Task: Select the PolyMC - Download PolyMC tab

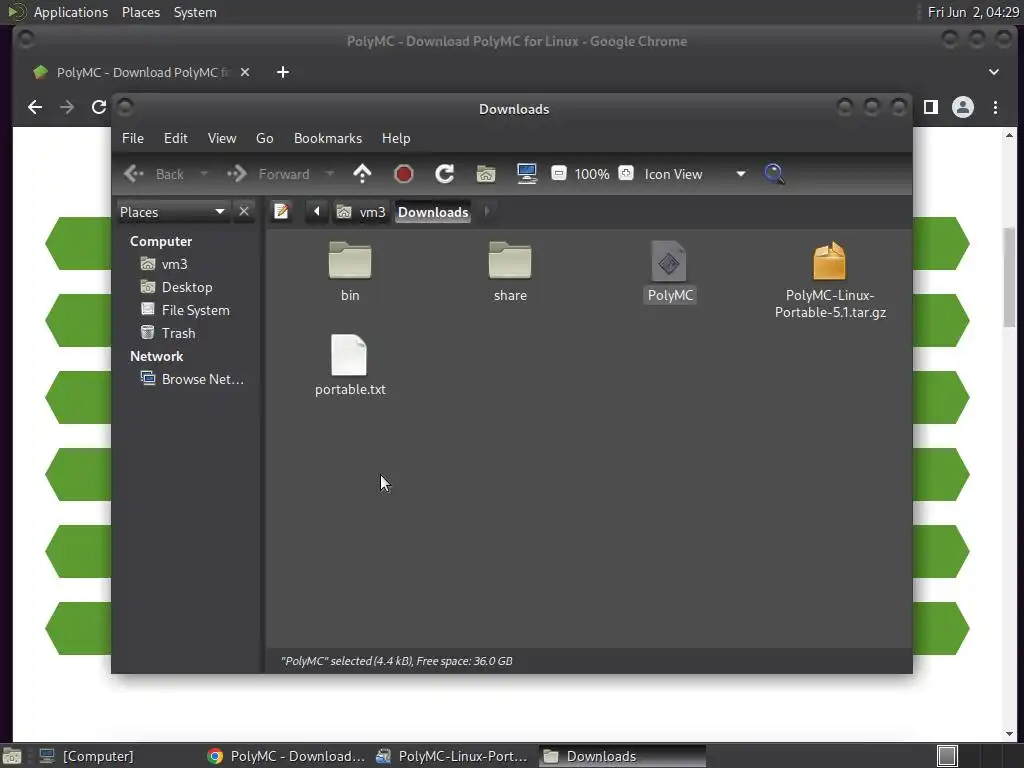Action: (142, 72)
